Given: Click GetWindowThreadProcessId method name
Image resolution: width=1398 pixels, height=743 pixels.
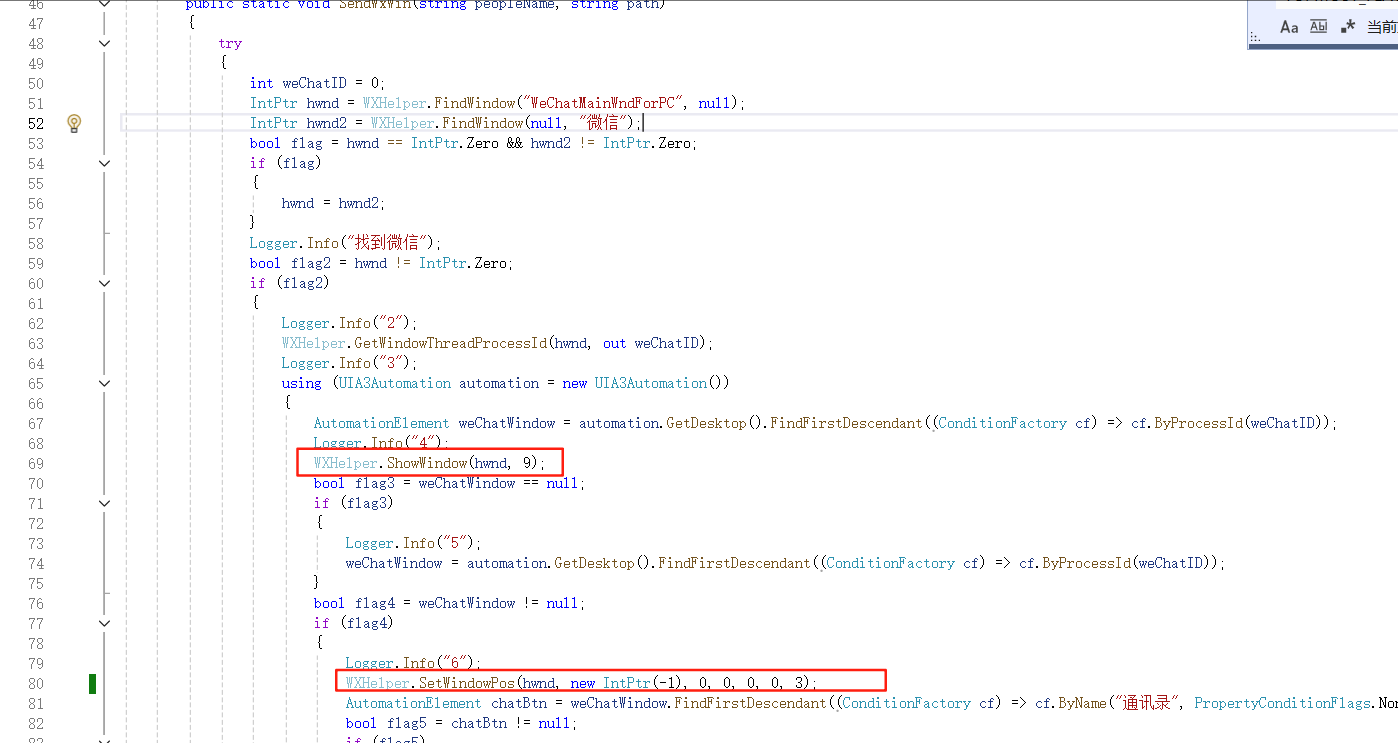Looking at the screenshot, I should [450, 343].
